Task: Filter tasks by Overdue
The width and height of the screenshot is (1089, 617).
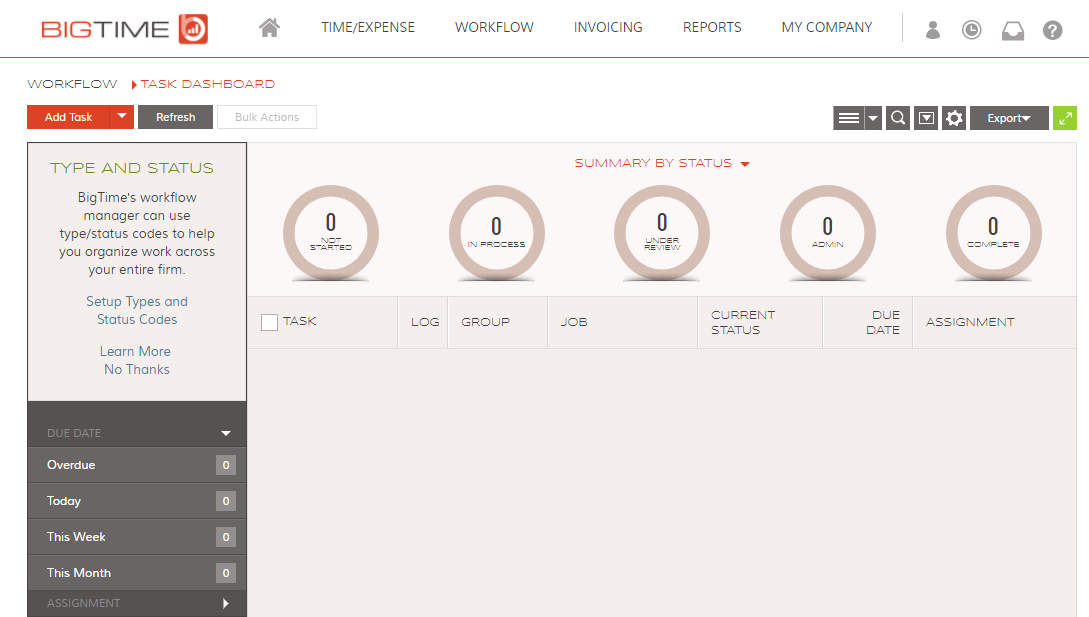Action: pos(137,465)
